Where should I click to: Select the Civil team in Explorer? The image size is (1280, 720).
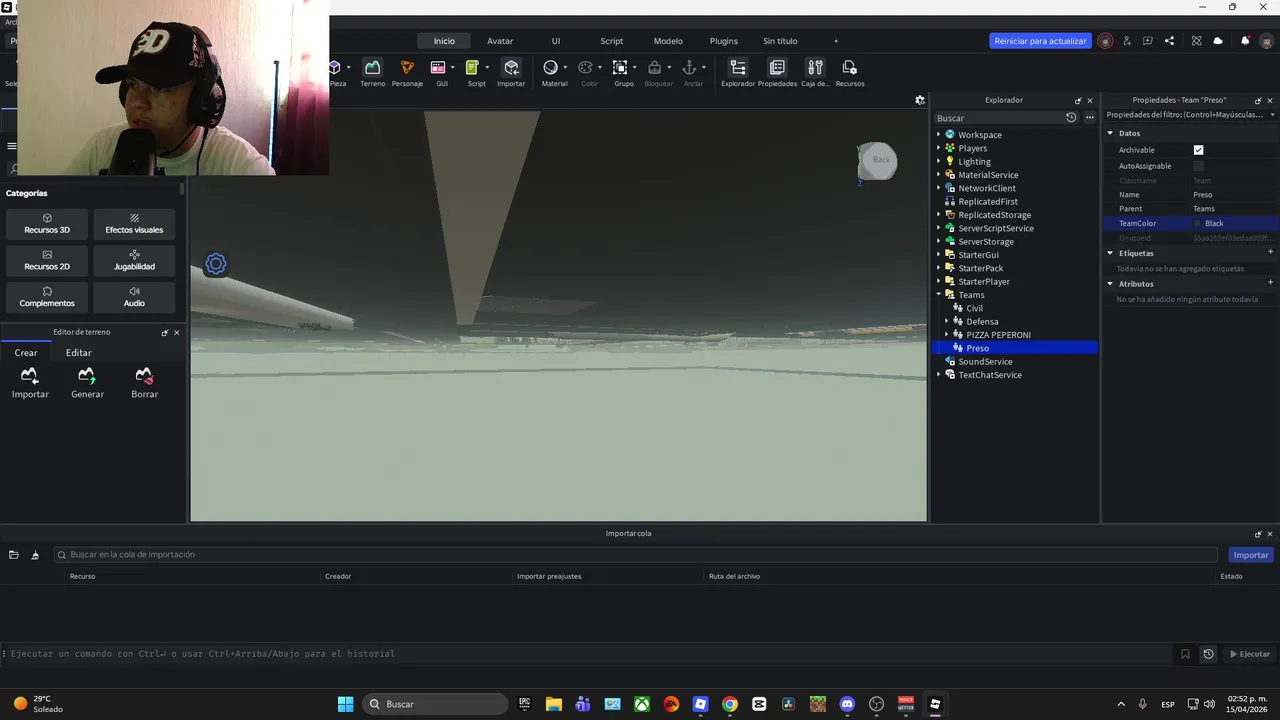click(974, 308)
